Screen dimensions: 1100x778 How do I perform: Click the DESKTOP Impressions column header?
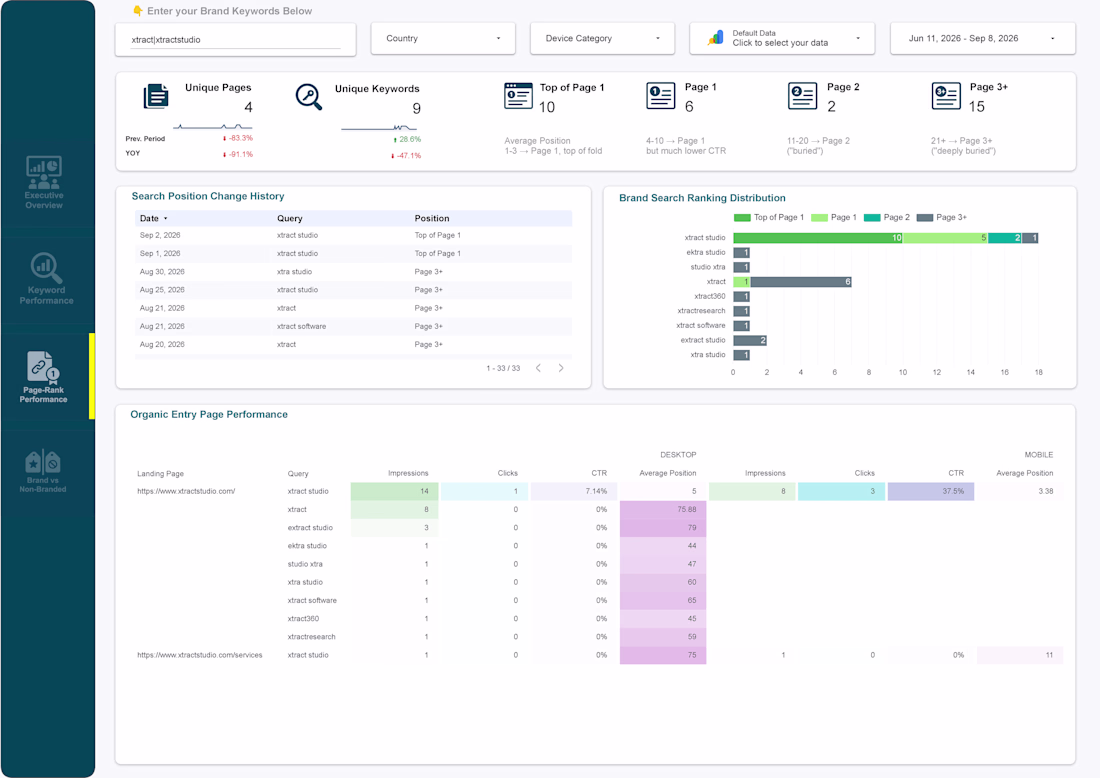tap(408, 473)
